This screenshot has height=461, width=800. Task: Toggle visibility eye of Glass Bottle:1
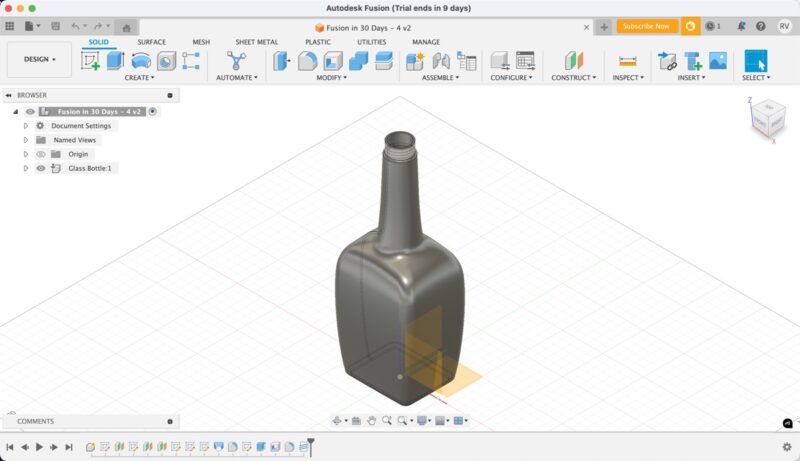click(41, 168)
